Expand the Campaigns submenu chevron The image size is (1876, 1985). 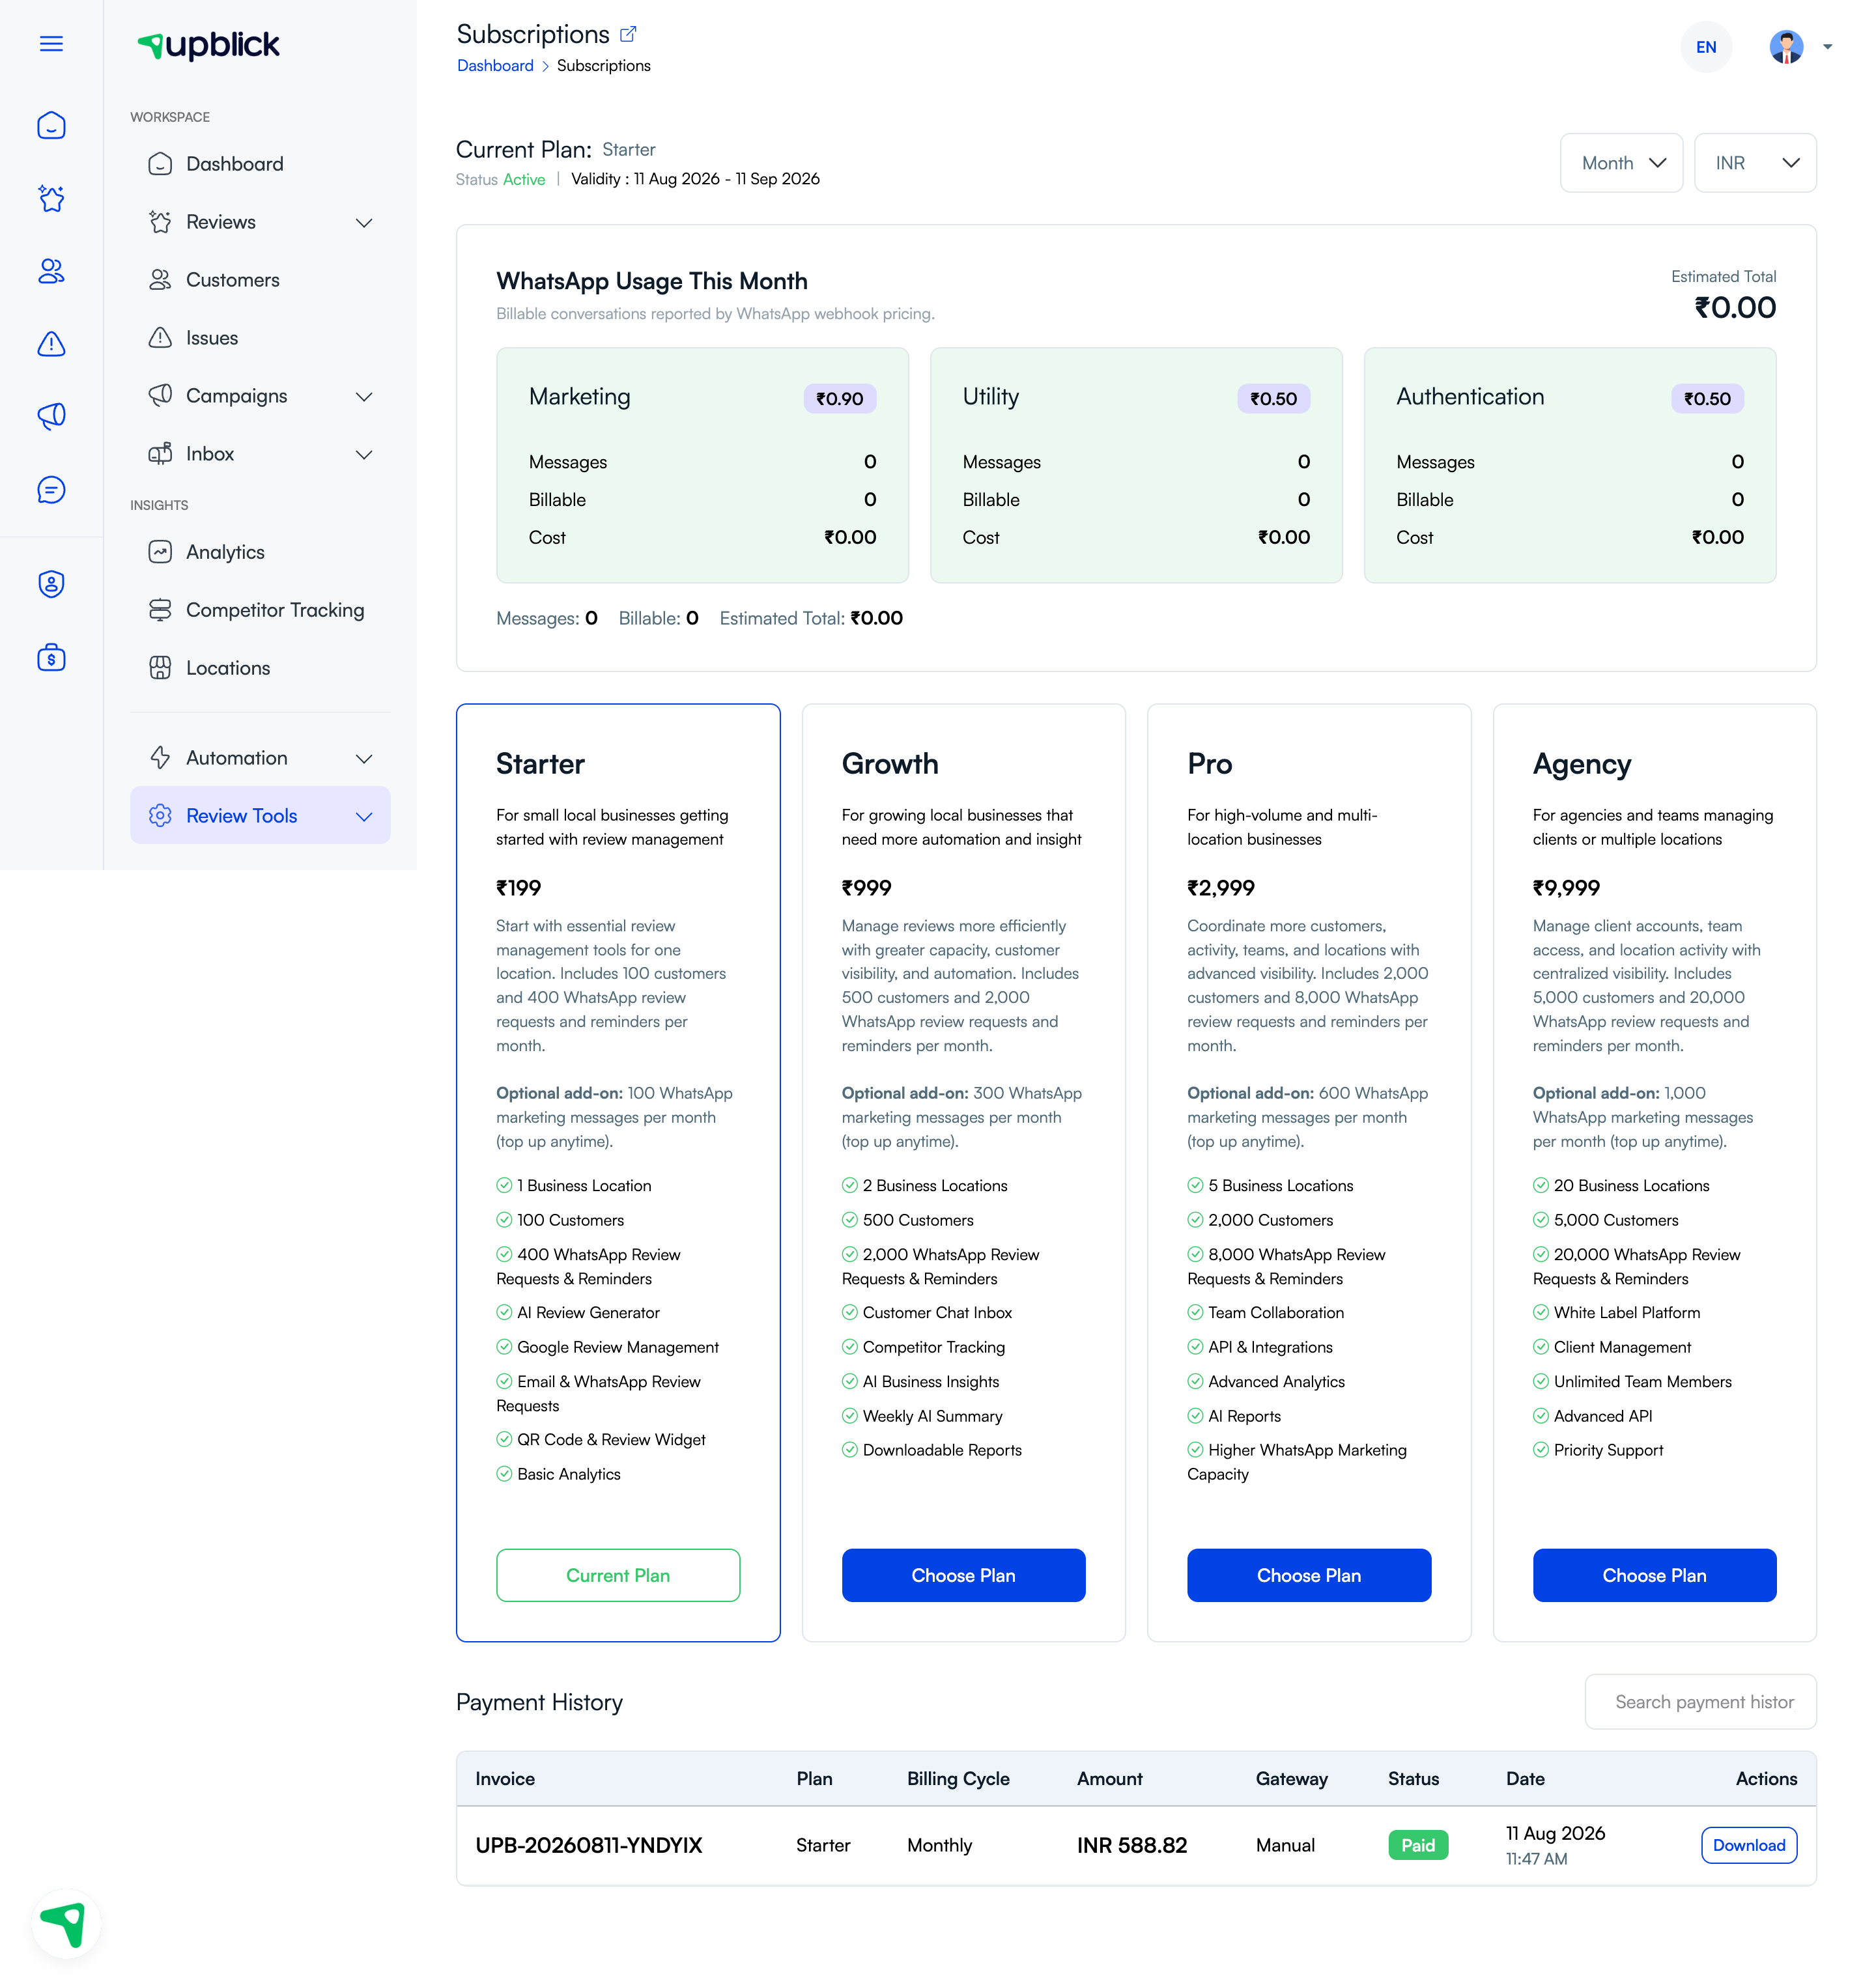pyautogui.click(x=364, y=397)
